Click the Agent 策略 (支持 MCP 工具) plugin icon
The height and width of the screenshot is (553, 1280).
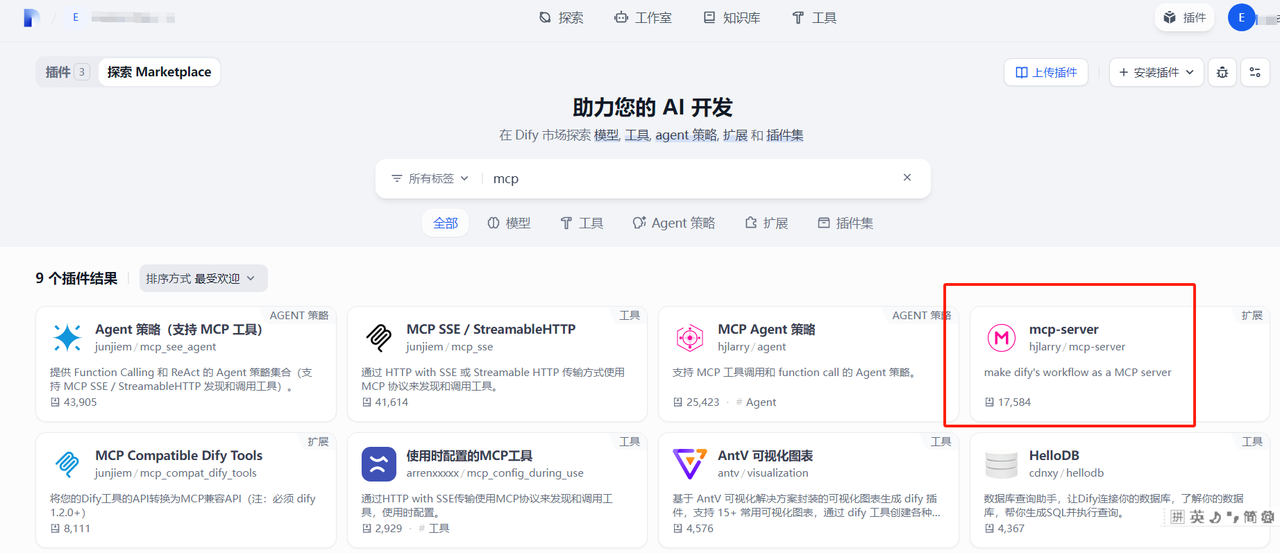(67, 338)
